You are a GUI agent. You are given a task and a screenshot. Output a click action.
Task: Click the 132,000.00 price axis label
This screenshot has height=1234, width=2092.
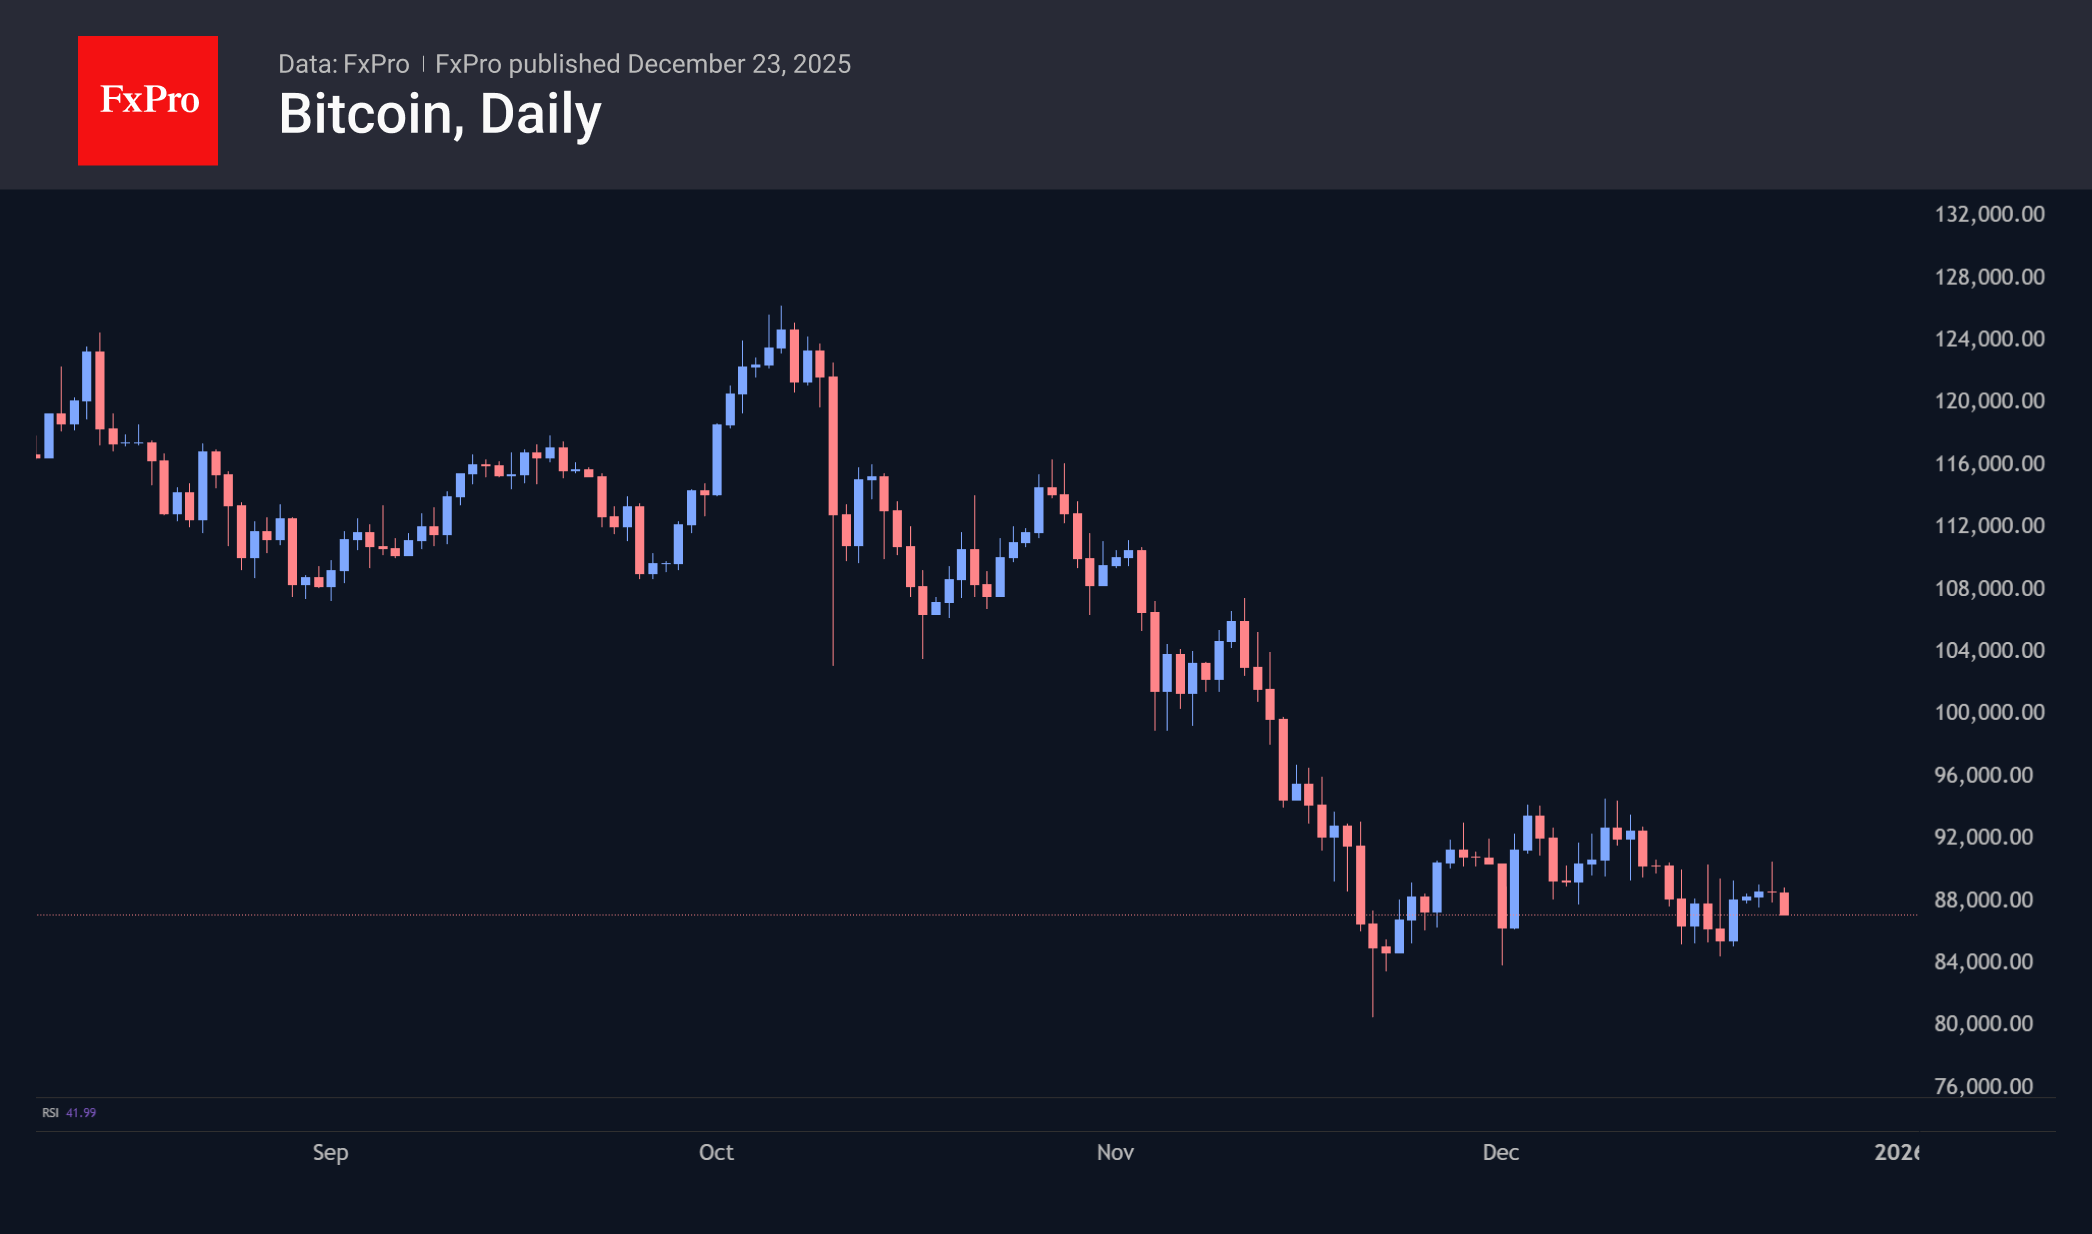(x=1989, y=214)
